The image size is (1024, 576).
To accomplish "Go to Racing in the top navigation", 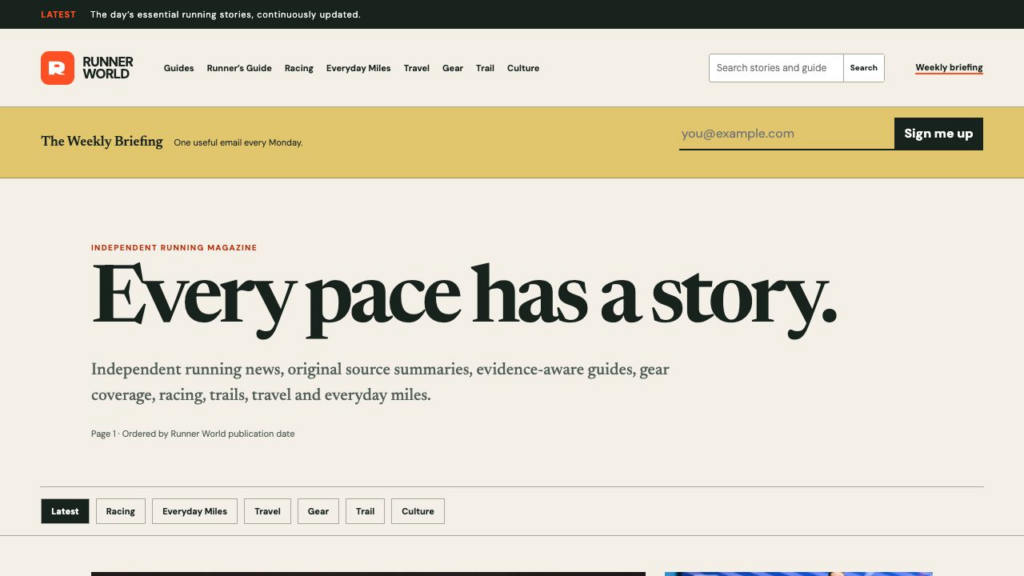I will click(298, 68).
